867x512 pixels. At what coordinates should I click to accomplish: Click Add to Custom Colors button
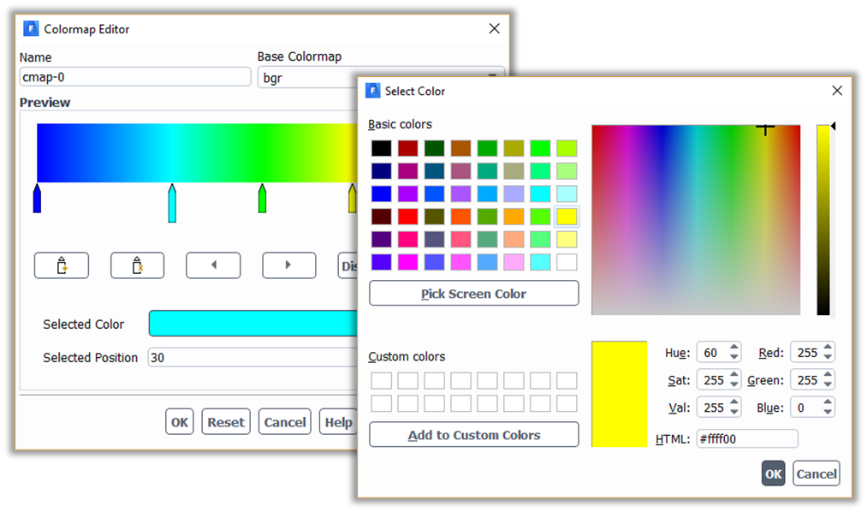(x=474, y=435)
